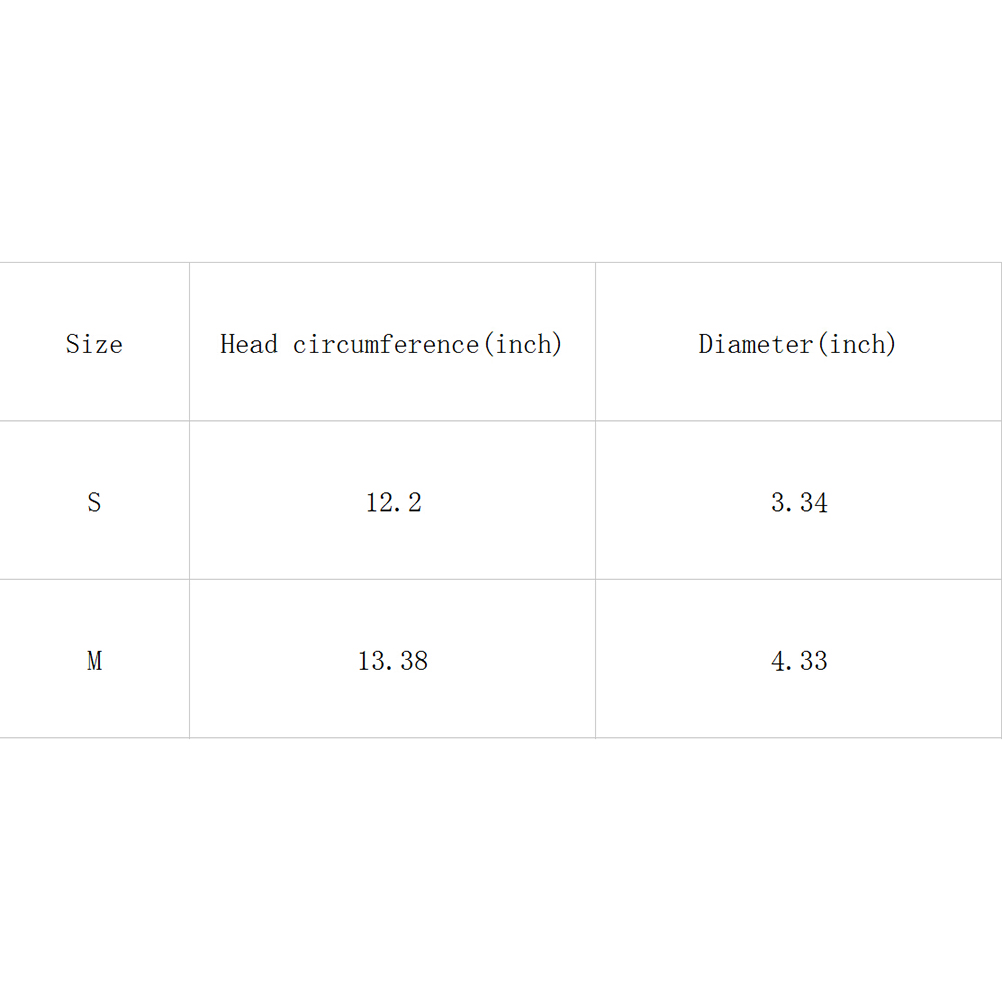This screenshot has height=1002, width=1002.
Task: Click the border between S and 12.2 cells
Action: [x=189, y=500]
